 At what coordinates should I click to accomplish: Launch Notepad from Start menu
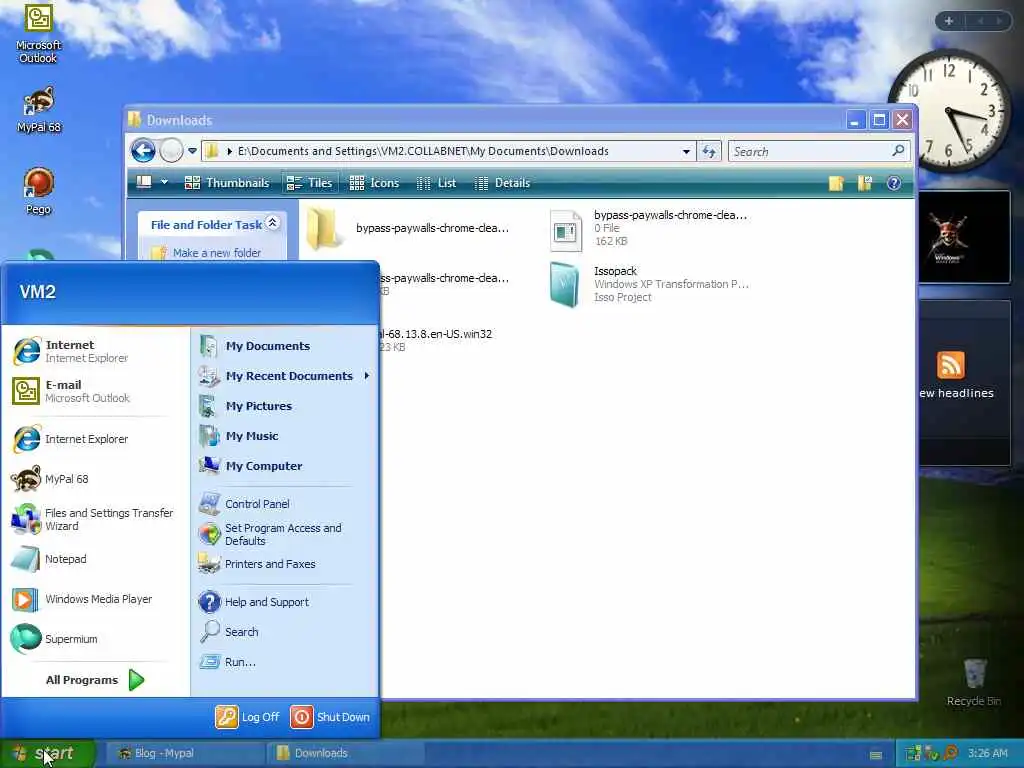click(95, 559)
